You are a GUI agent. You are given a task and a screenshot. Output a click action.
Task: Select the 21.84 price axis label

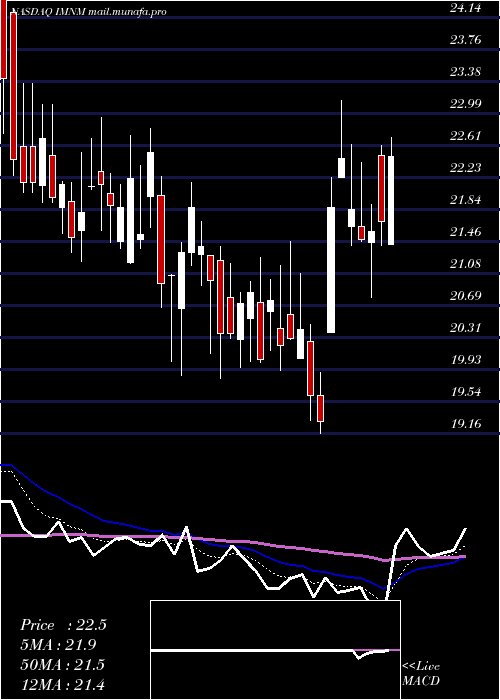pos(465,200)
